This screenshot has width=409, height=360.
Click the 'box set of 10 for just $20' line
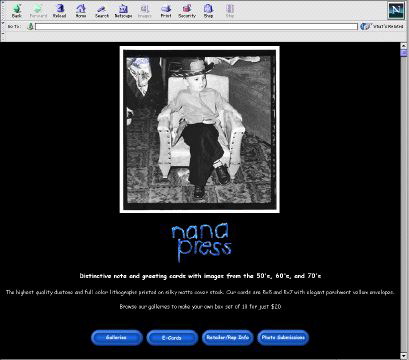pos(200,306)
